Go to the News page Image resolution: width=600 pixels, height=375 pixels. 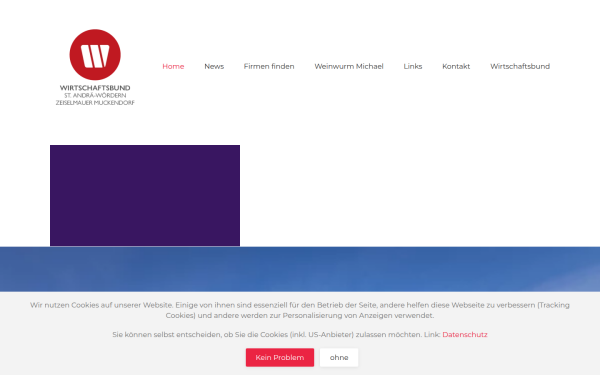(x=214, y=66)
